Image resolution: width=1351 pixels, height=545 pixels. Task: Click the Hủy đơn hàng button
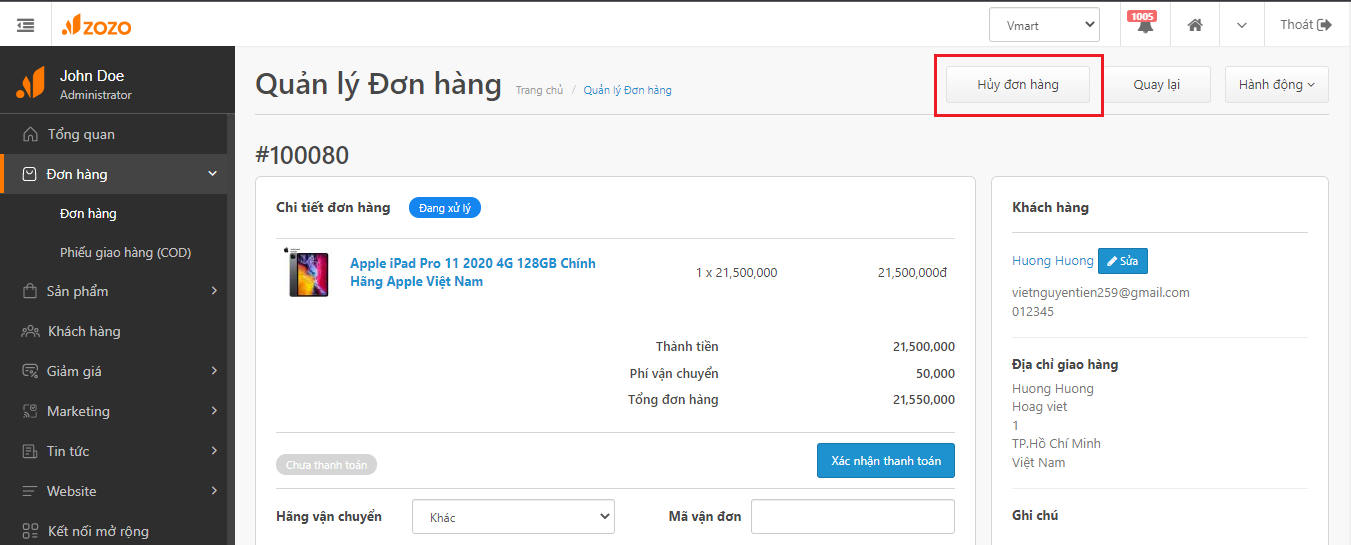coord(1018,85)
